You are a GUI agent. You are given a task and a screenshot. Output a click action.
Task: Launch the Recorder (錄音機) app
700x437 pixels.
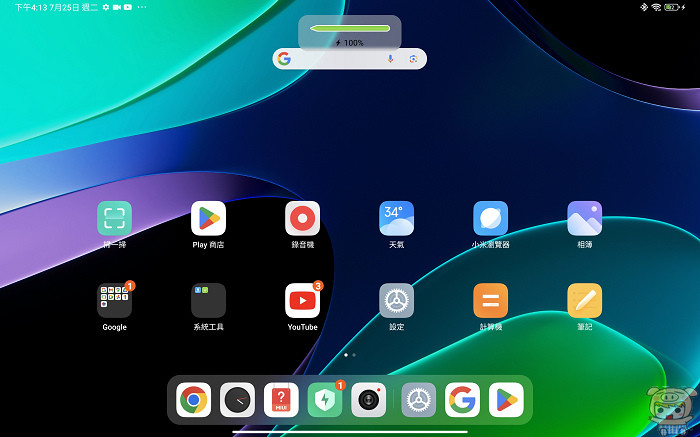303,218
